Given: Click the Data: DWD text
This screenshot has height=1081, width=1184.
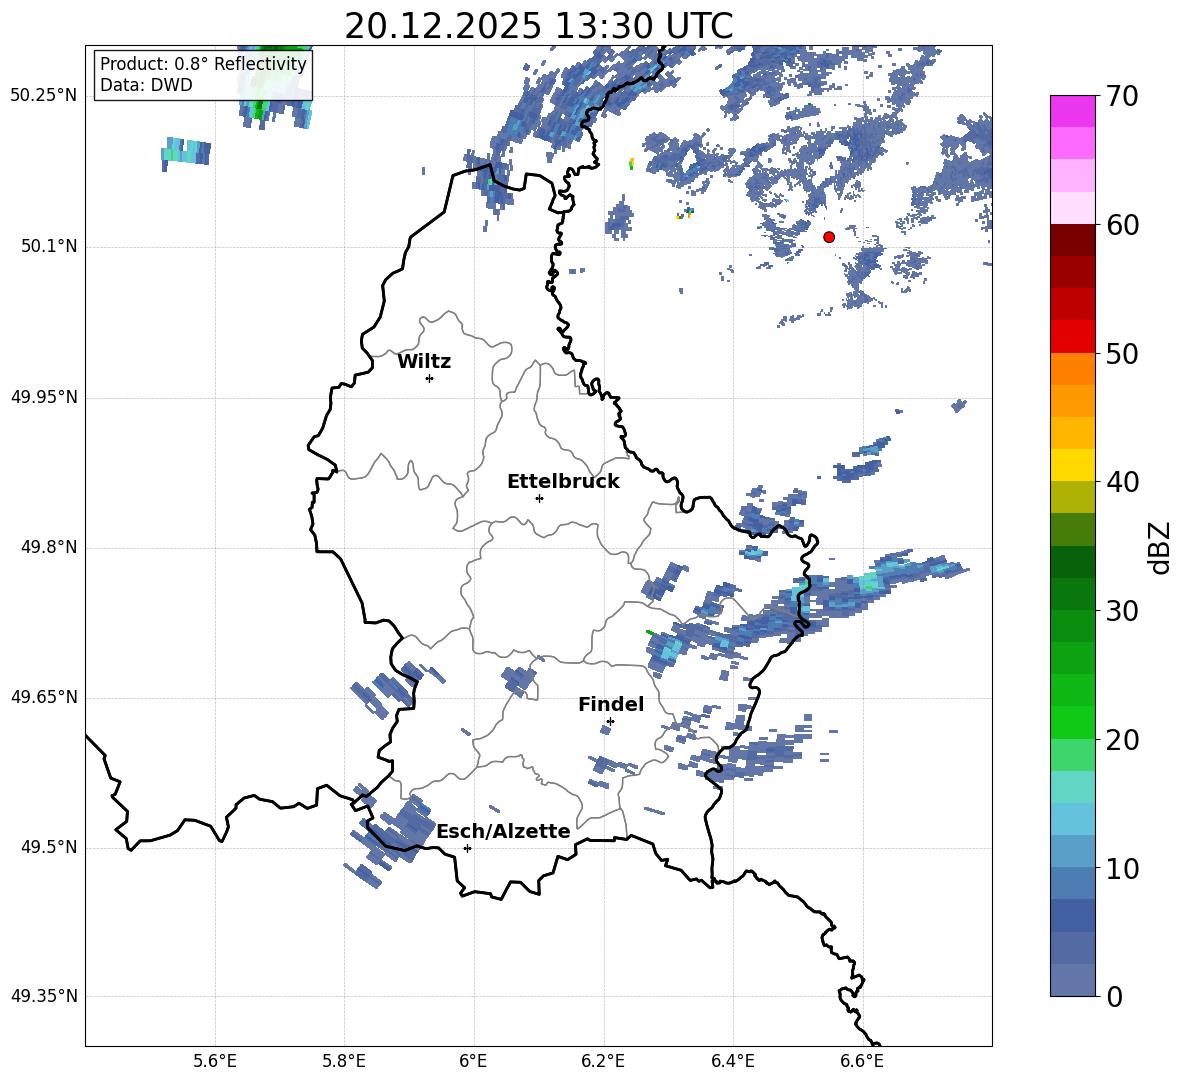Looking at the screenshot, I should pyautogui.click(x=146, y=85).
